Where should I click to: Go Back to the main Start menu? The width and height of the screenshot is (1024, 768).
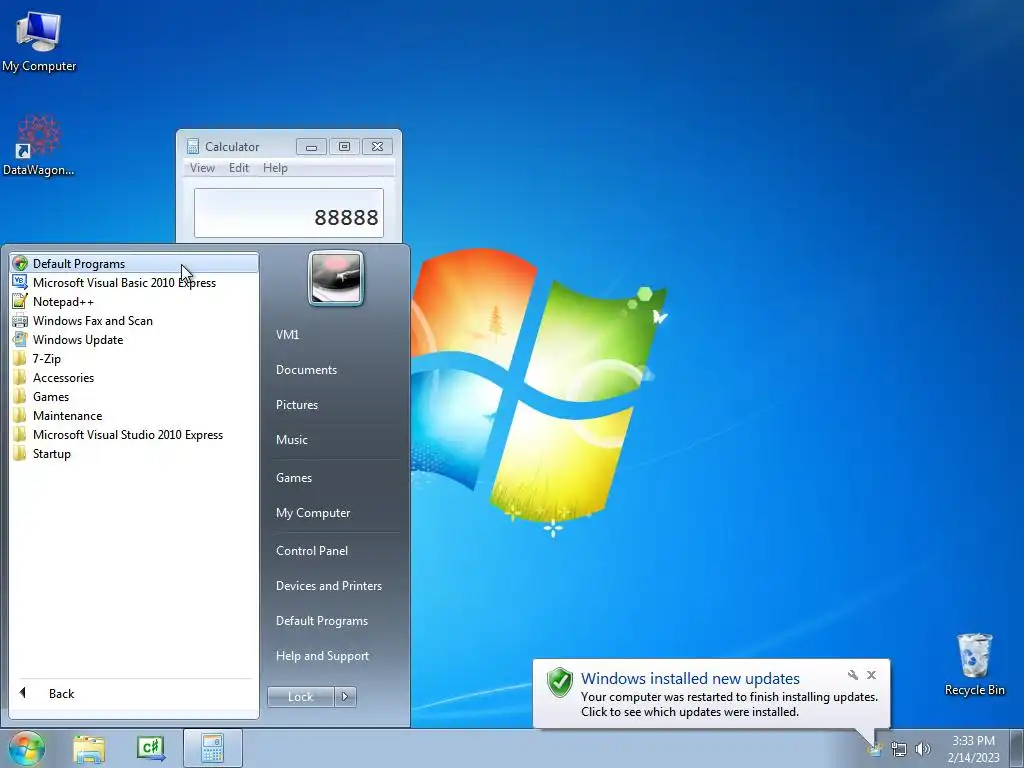coord(134,694)
